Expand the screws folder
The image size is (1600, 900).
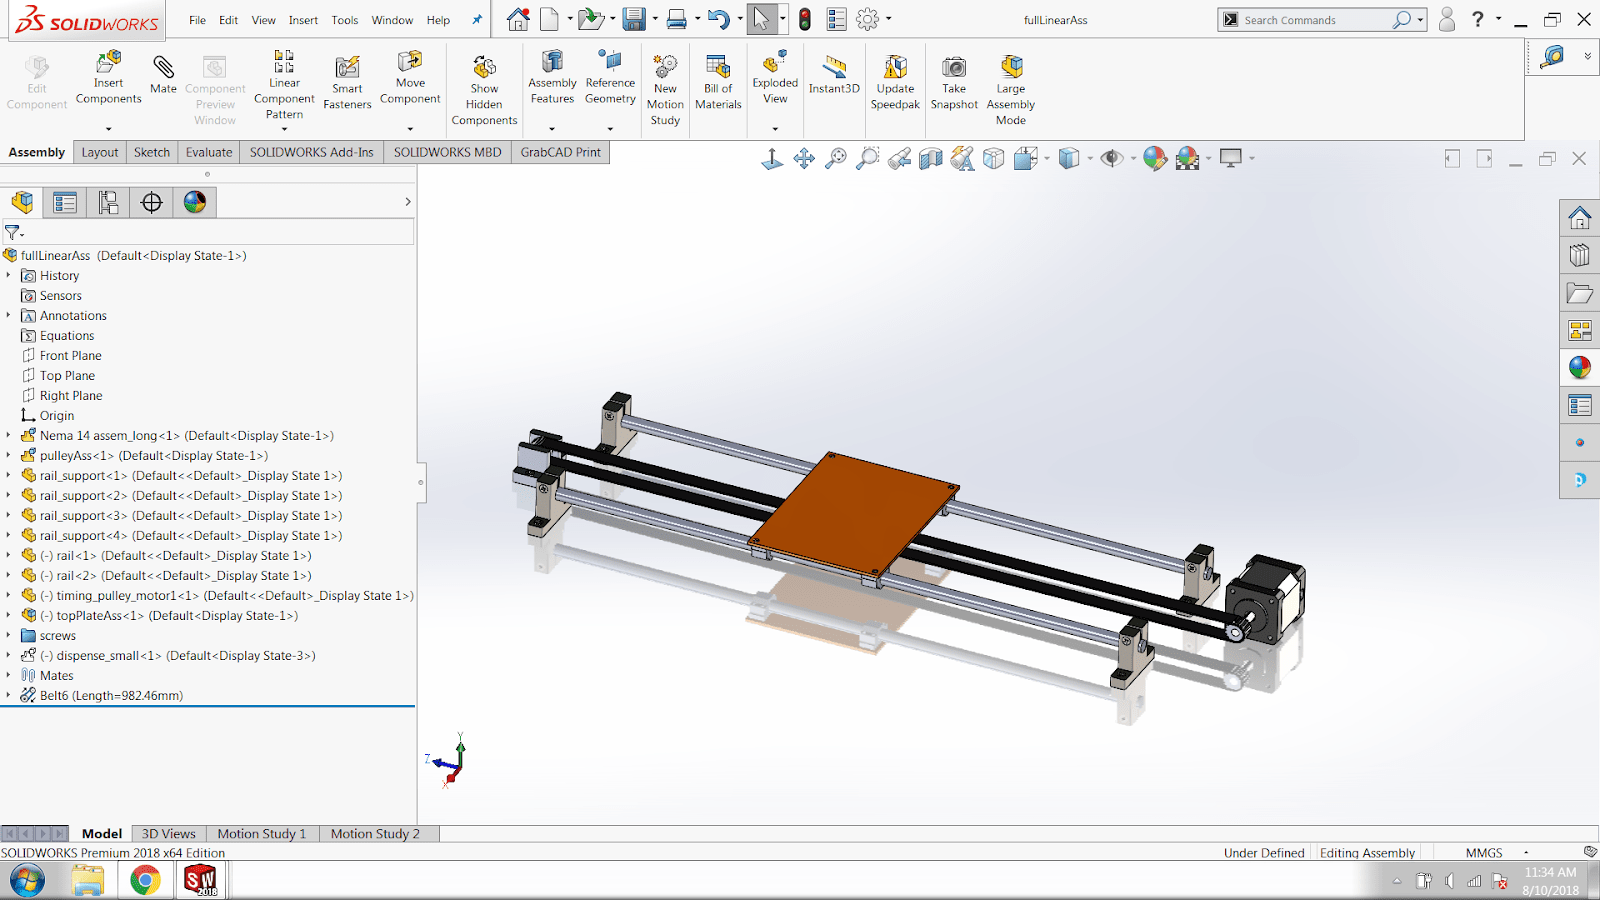(9, 635)
